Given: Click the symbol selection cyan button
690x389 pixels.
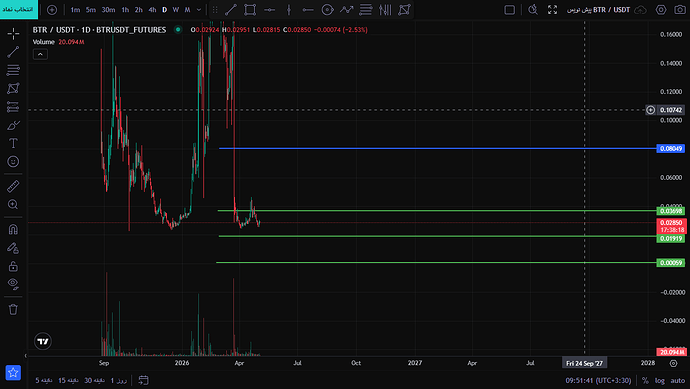Looking at the screenshot, I should pyautogui.click(x=19, y=9).
